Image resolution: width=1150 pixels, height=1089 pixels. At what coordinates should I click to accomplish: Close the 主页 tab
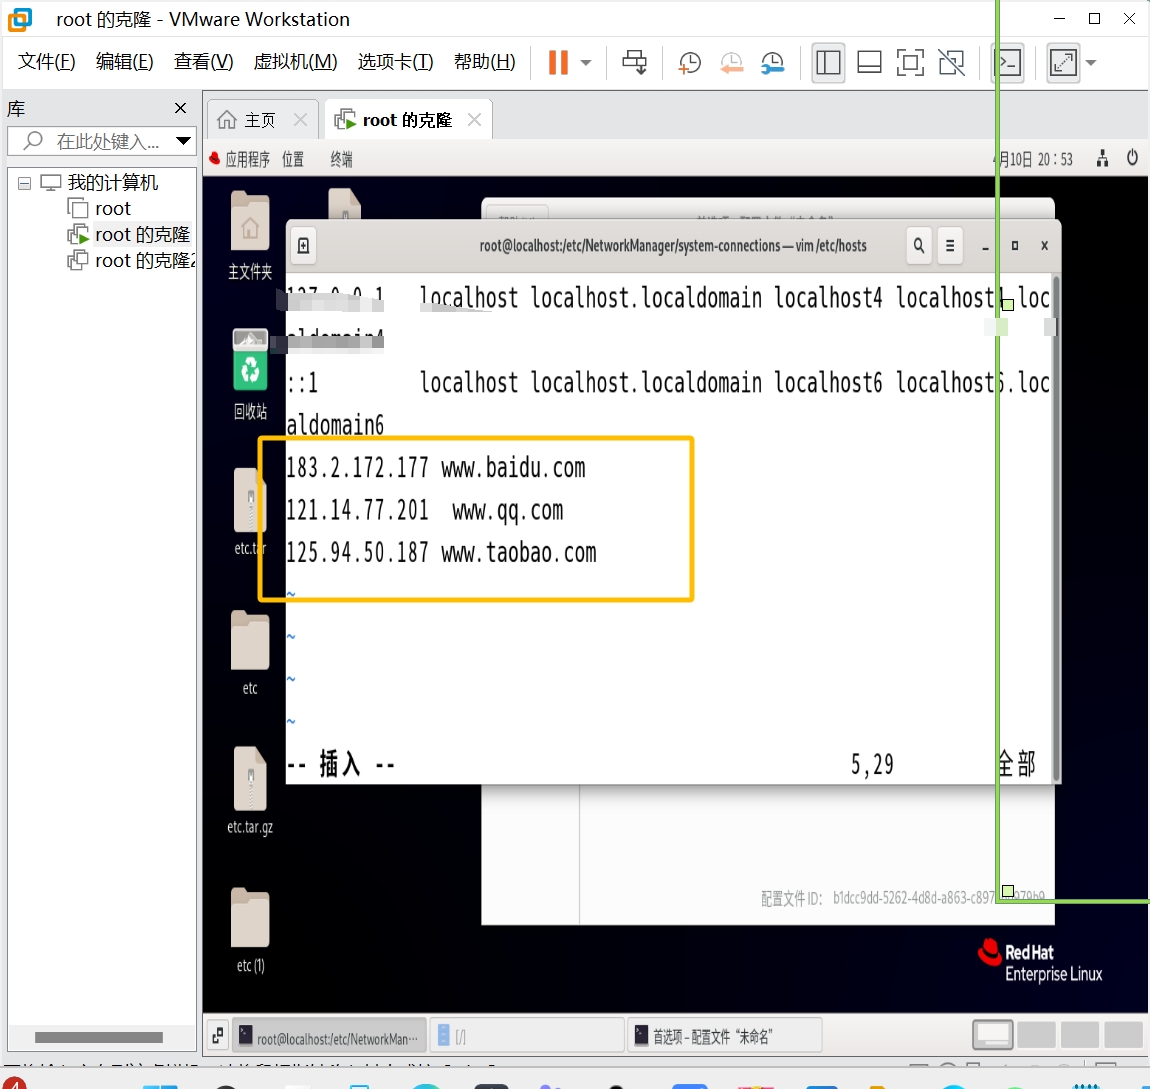[x=300, y=120]
